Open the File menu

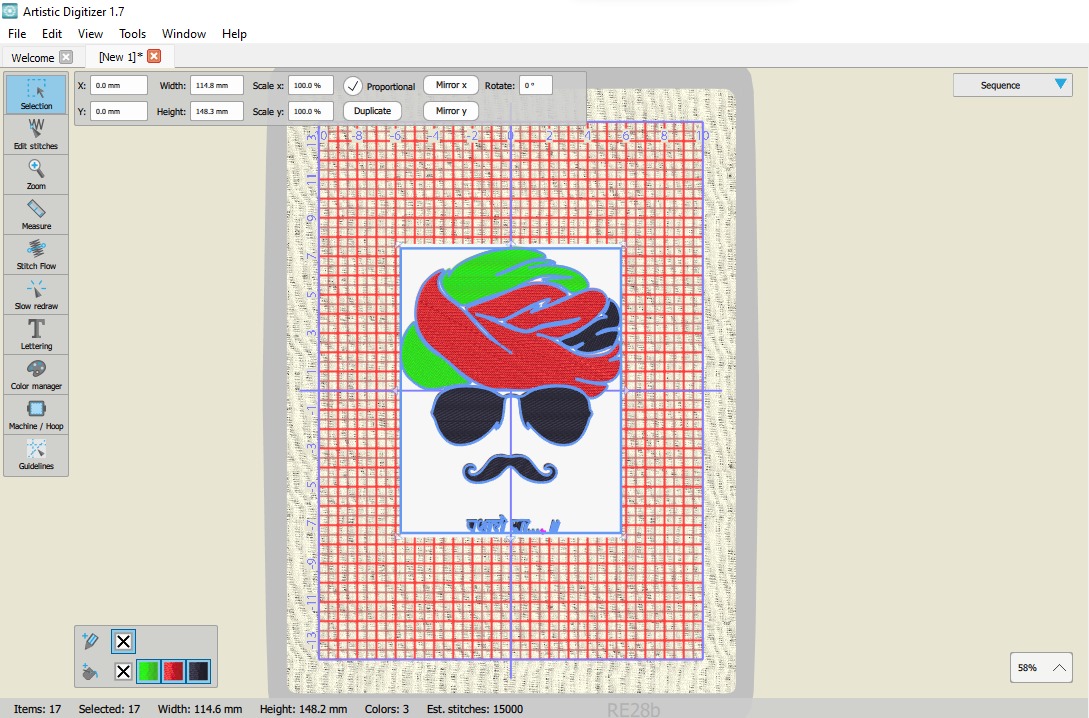tap(17, 33)
